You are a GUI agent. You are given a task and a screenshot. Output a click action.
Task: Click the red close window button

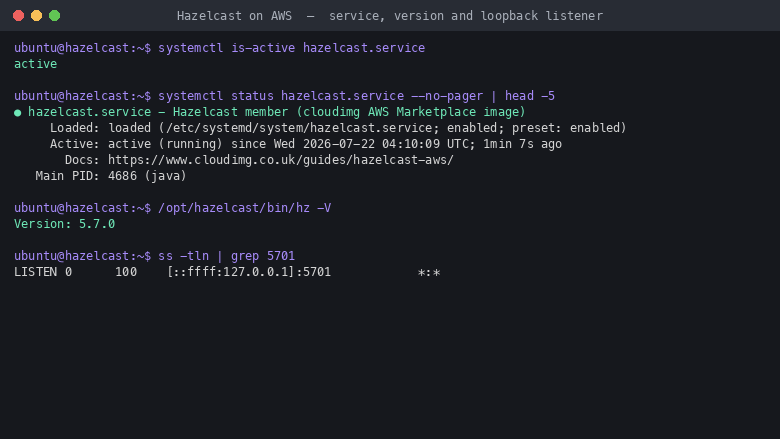(x=18, y=16)
